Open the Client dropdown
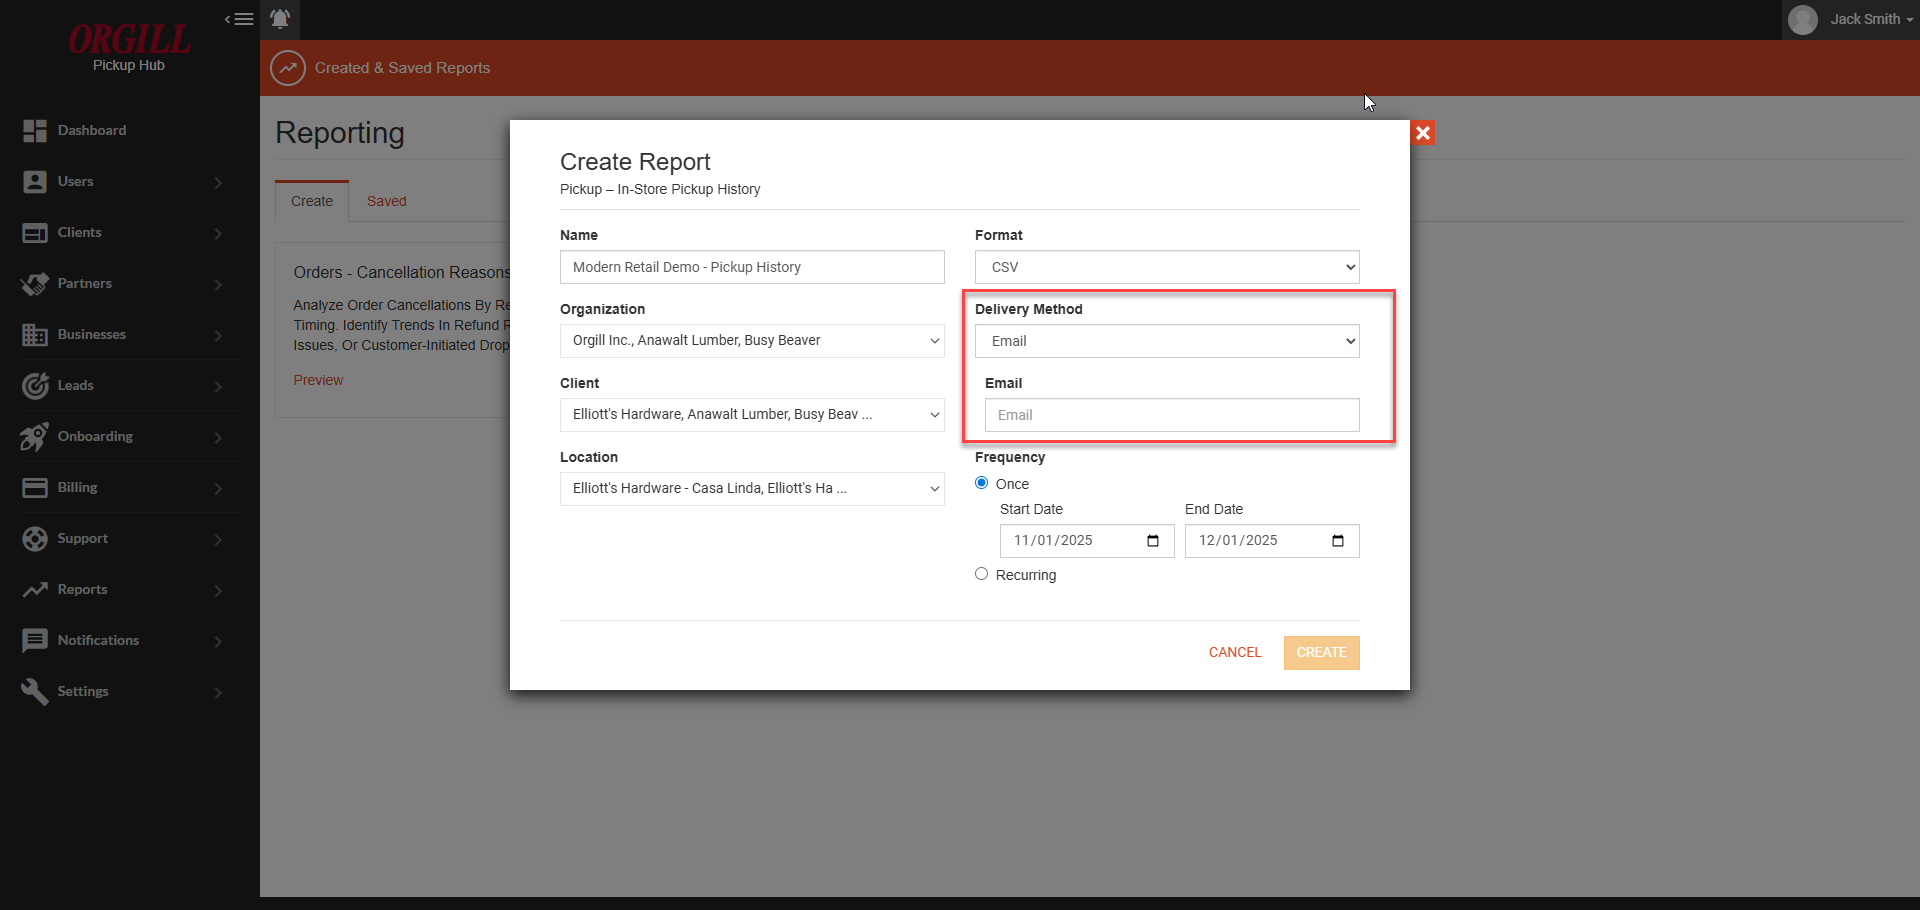Screen dimensions: 1920x910 (752, 415)
